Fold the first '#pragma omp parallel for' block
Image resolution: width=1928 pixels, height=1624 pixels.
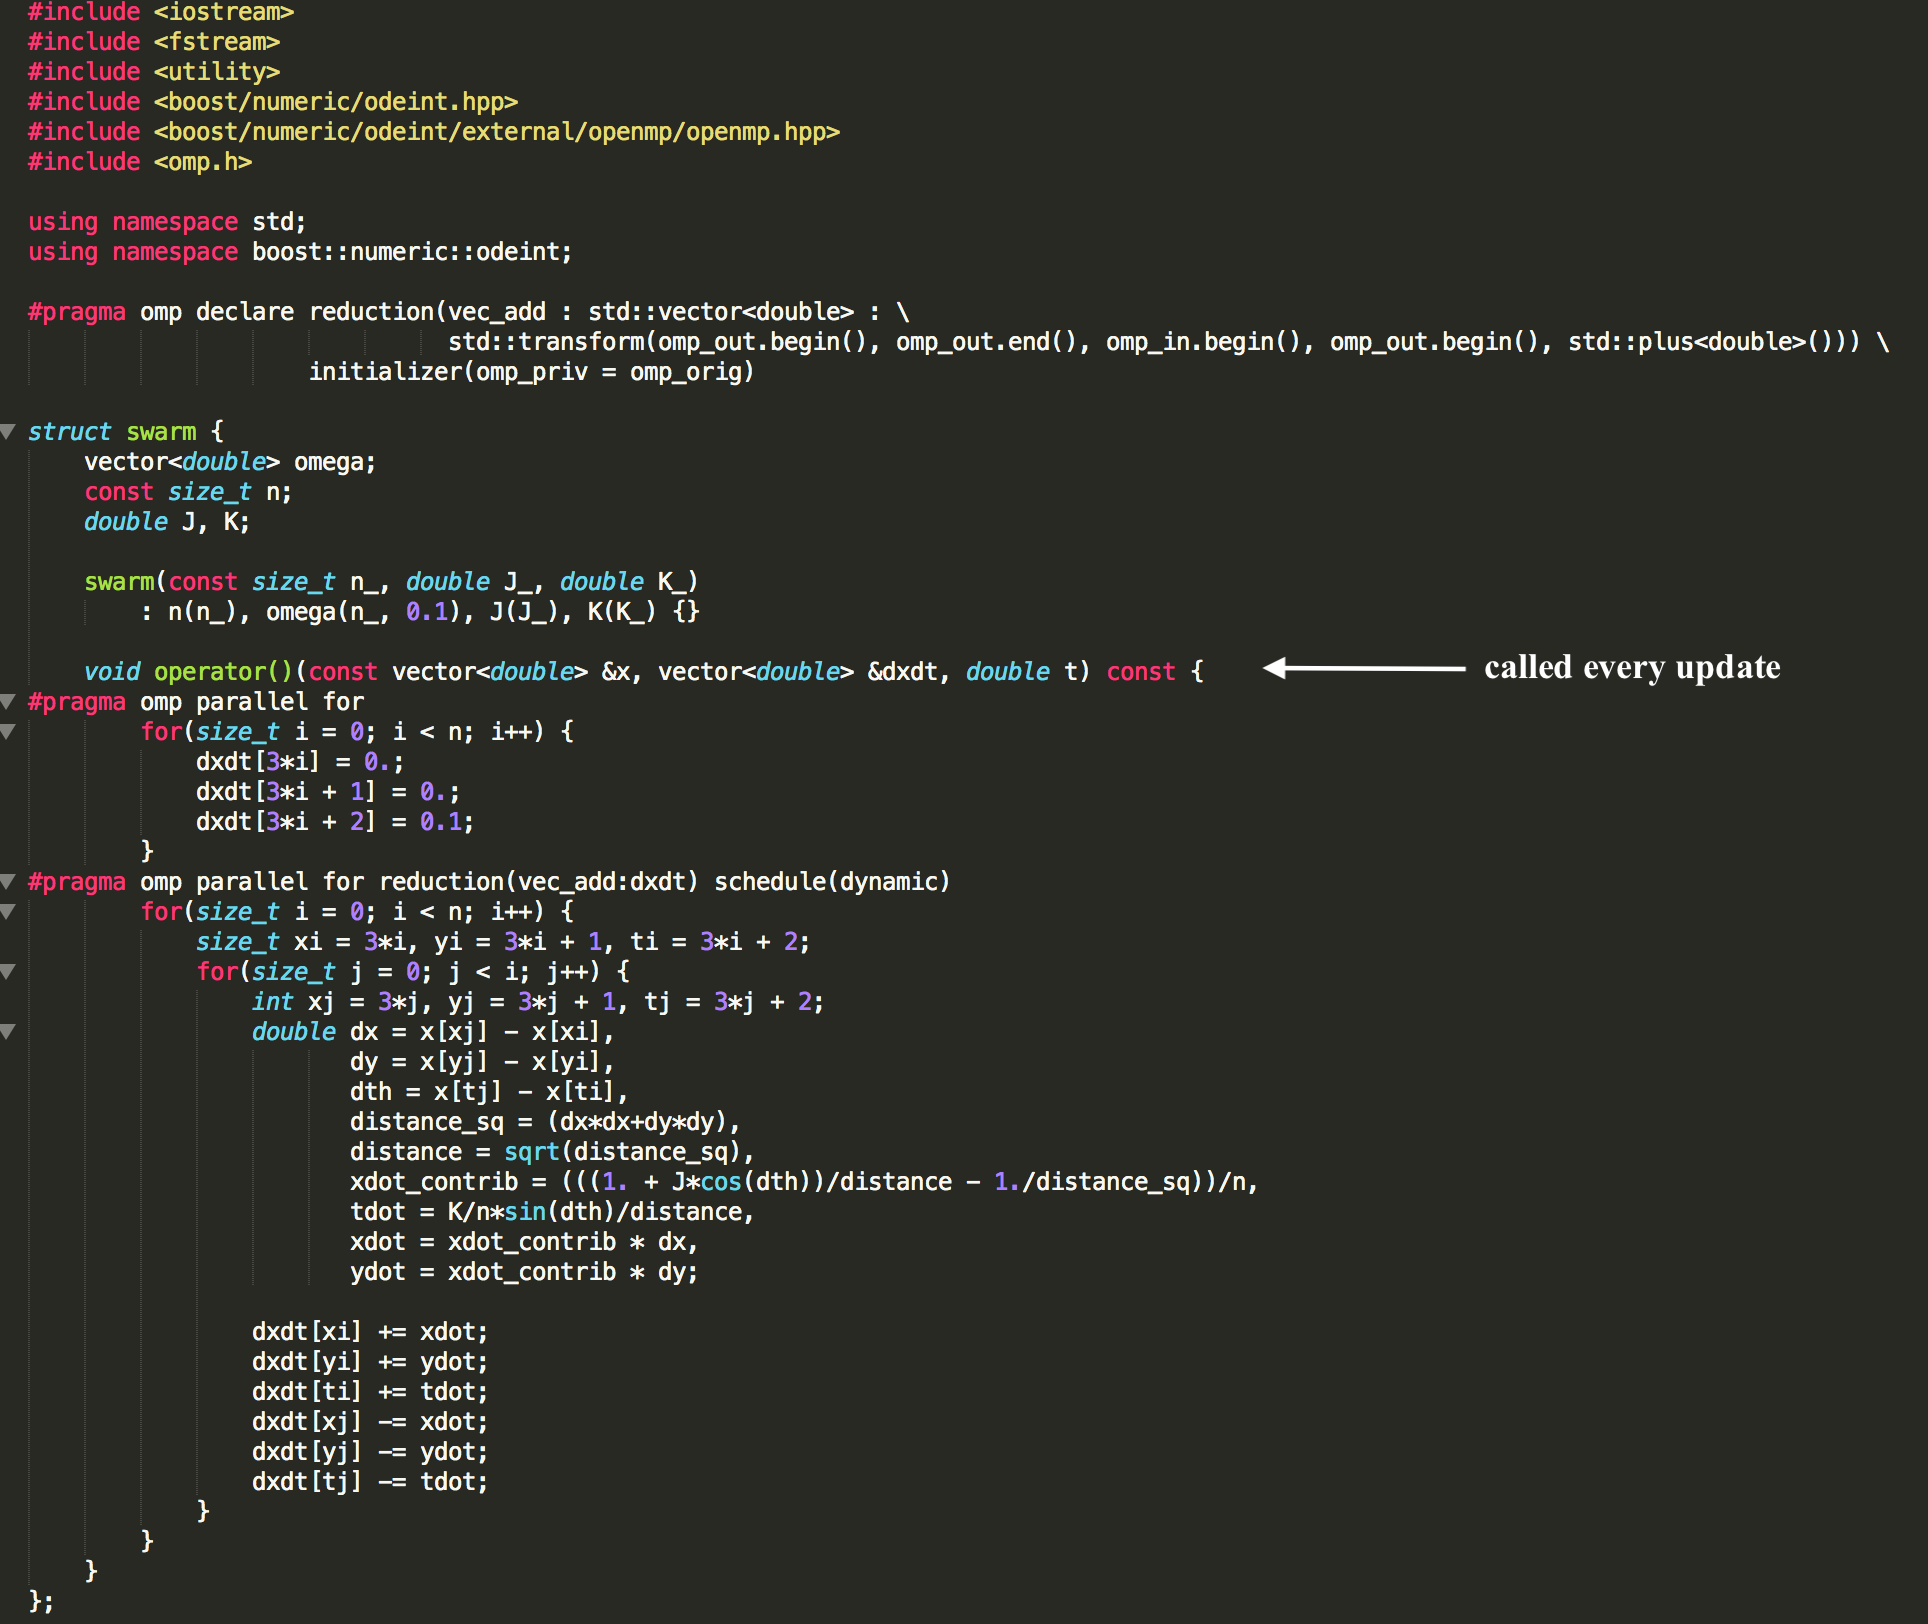click(8, 702)
